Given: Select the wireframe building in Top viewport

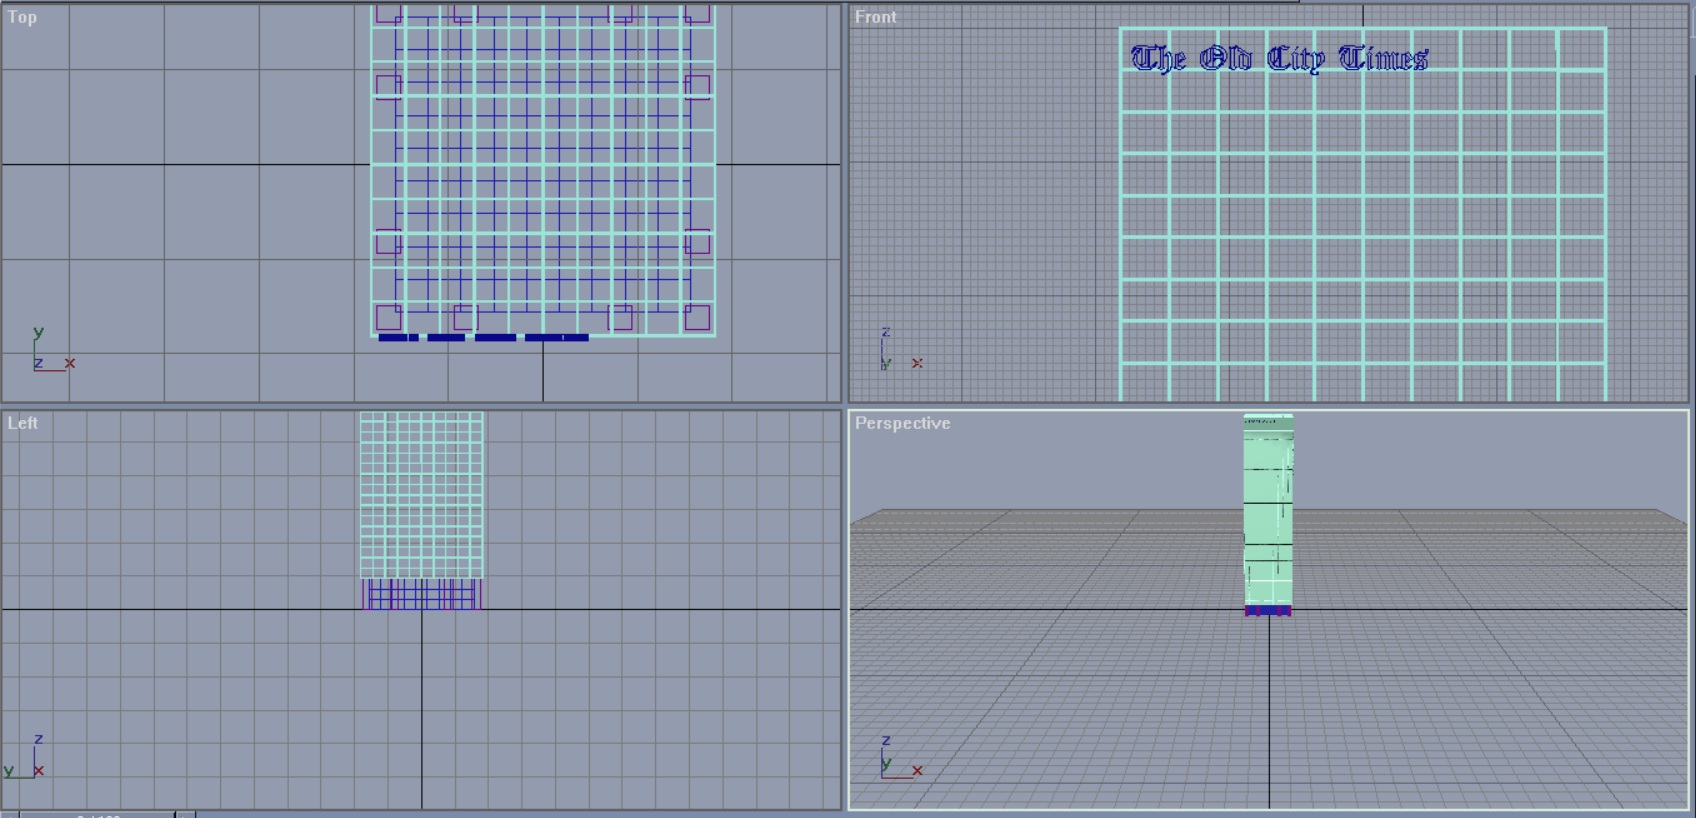Looking at the screenshot, I should tap(543, 170).
